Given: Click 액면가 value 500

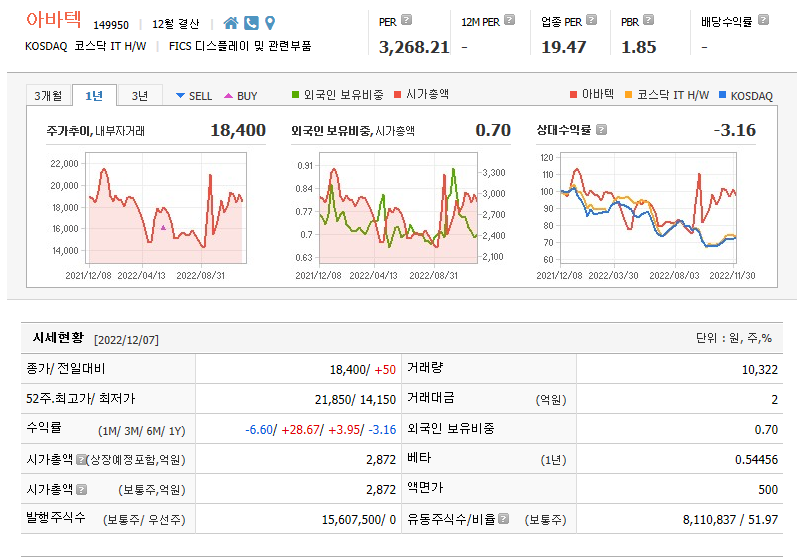Looking at the screenshot, I should coord(768,490).
